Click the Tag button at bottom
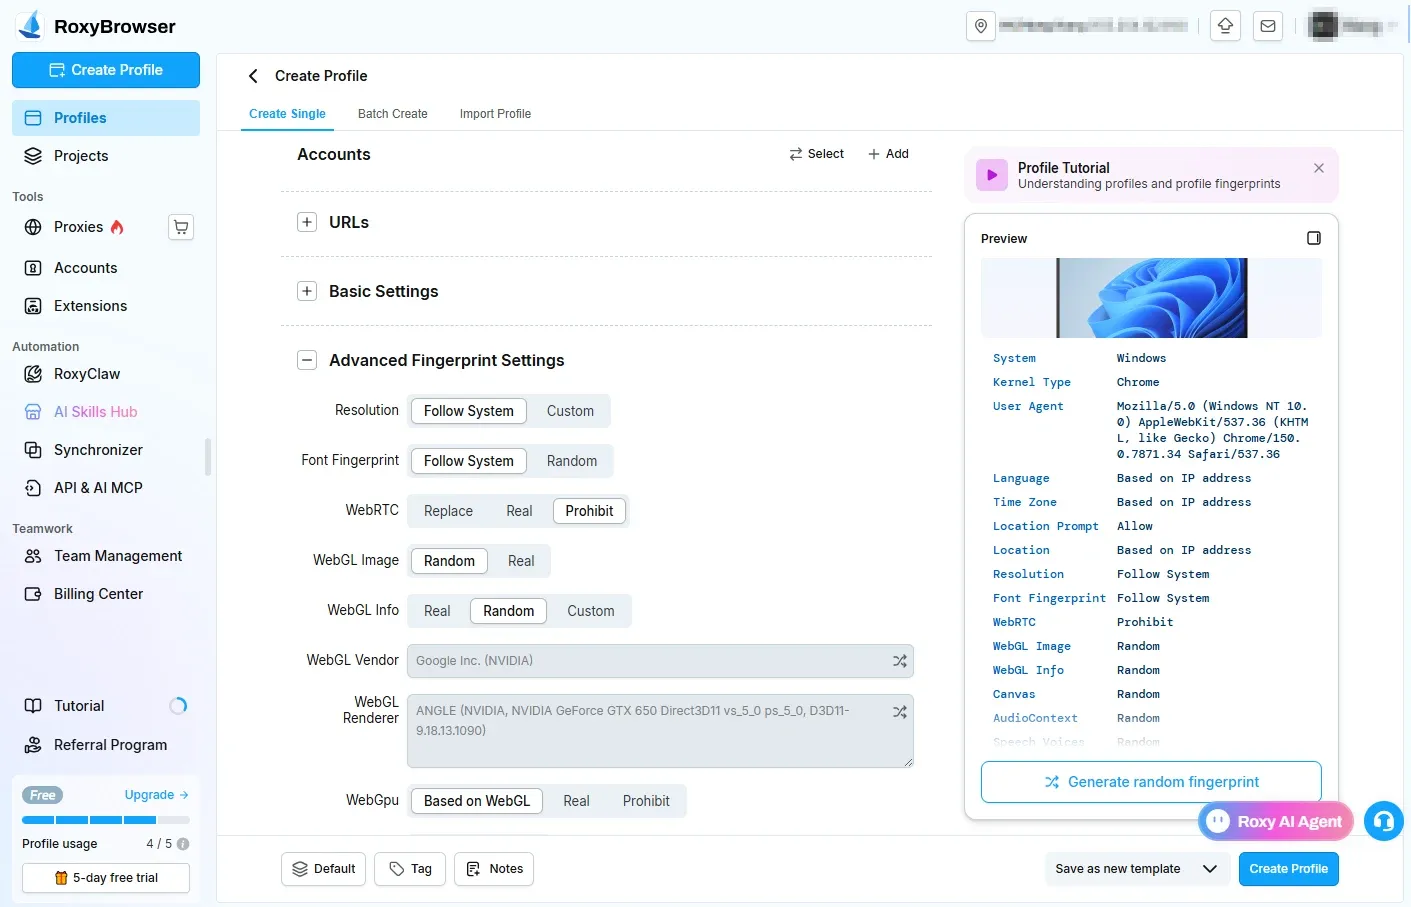Screen dimensions: 1411x907 (410, 869)
